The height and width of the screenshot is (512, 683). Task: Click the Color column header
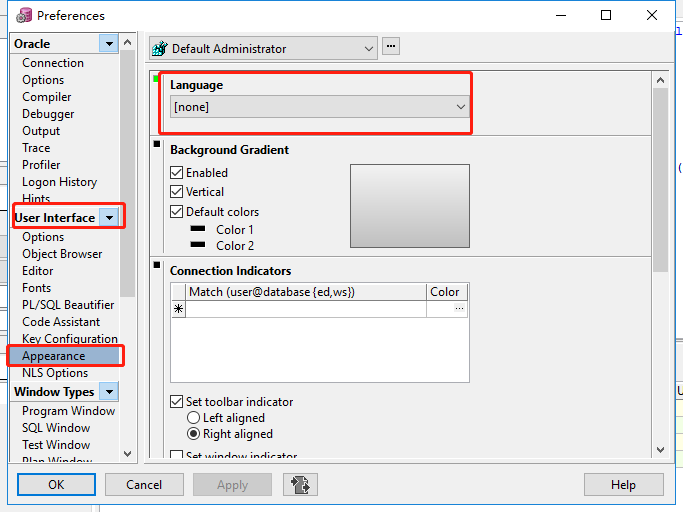pos(447,292)
